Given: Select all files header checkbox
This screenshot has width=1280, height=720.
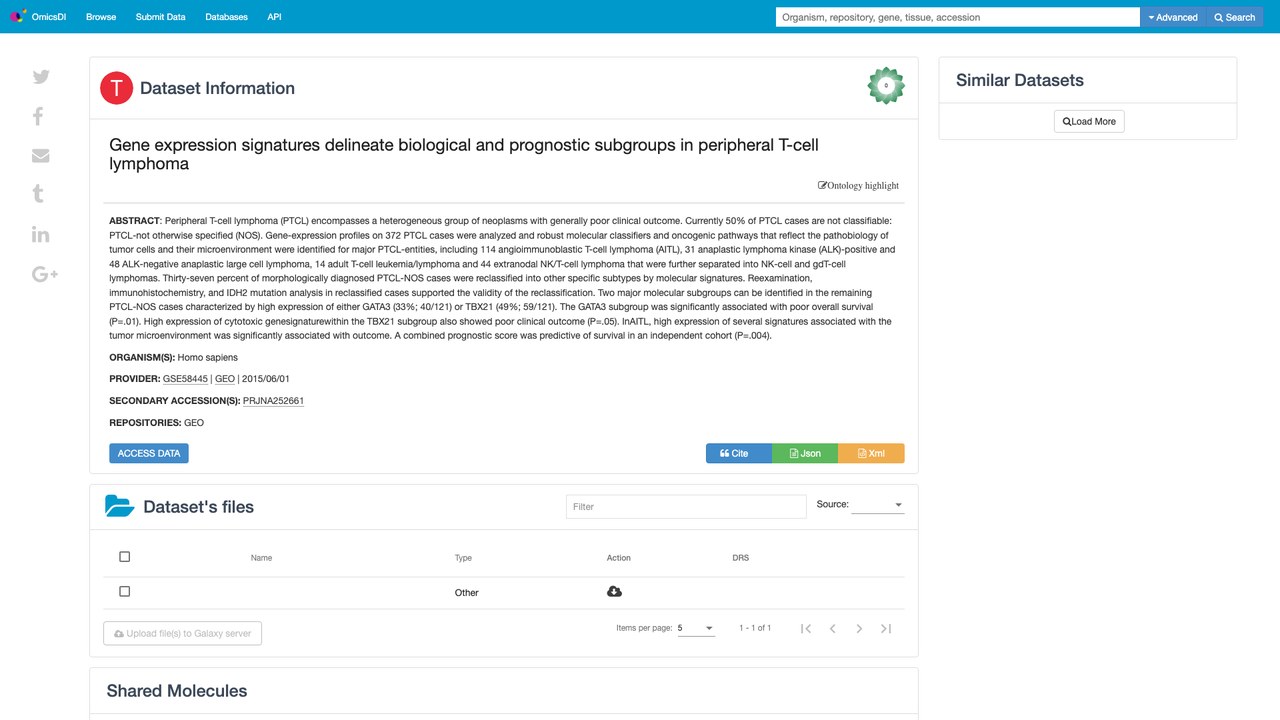Looking at the screenshot, I should coord(124,557).
